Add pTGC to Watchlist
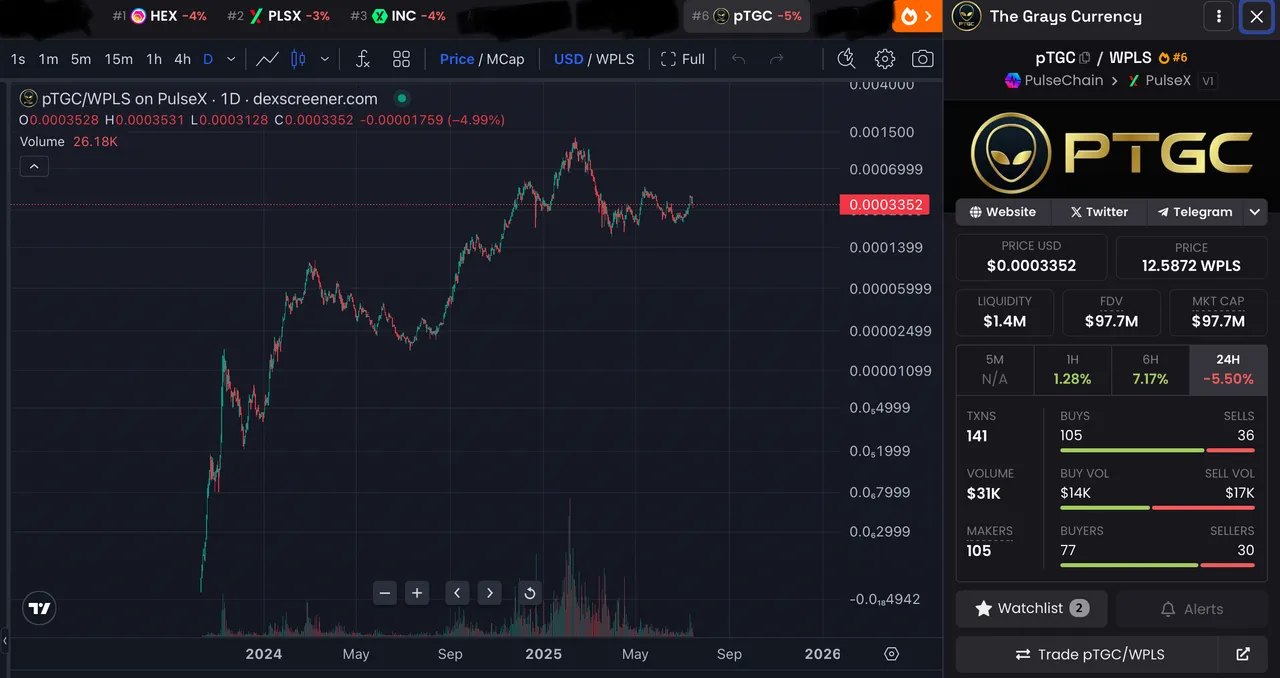This screenshot has height=678, width=1280. coord(1032,608)
